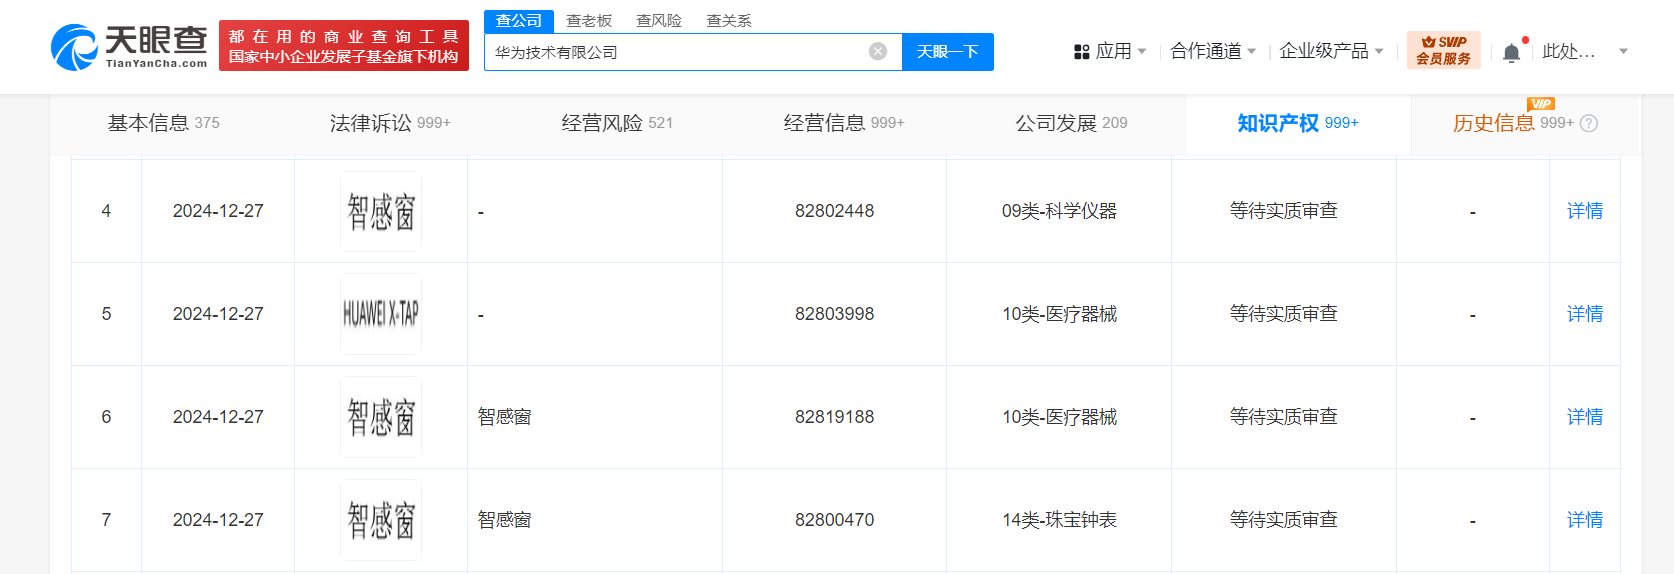Click the TianYanCha logo

(x=129, y=47)
